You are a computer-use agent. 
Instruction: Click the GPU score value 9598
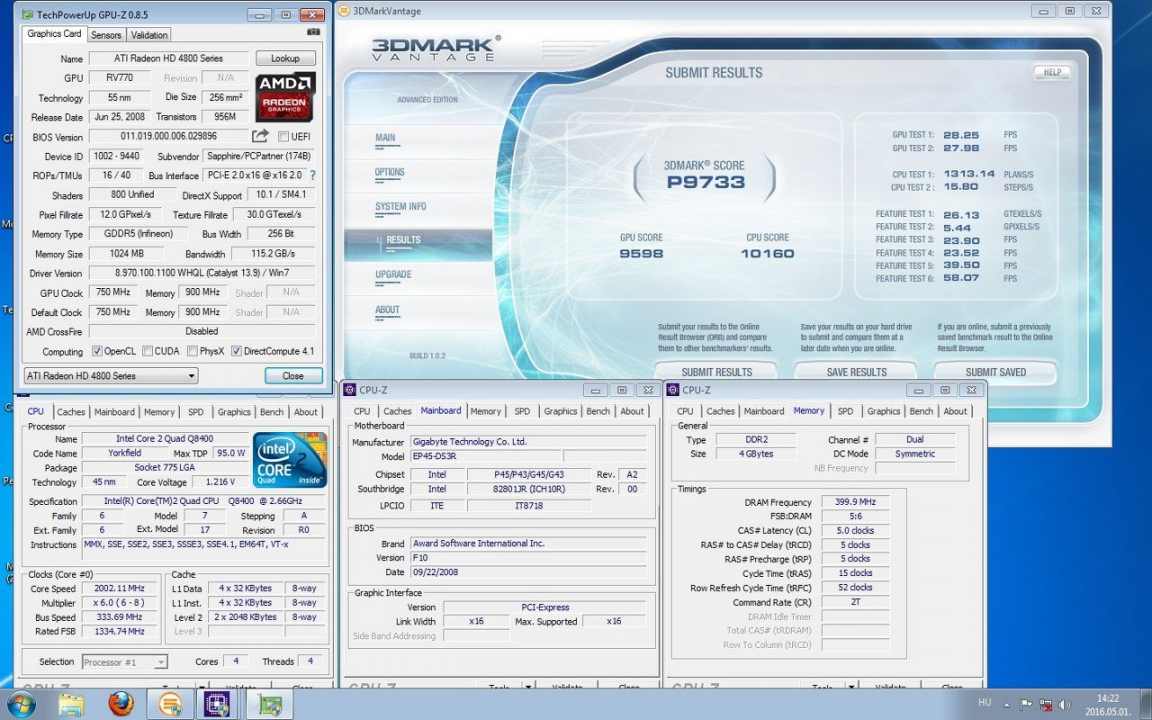click(641, 253)
